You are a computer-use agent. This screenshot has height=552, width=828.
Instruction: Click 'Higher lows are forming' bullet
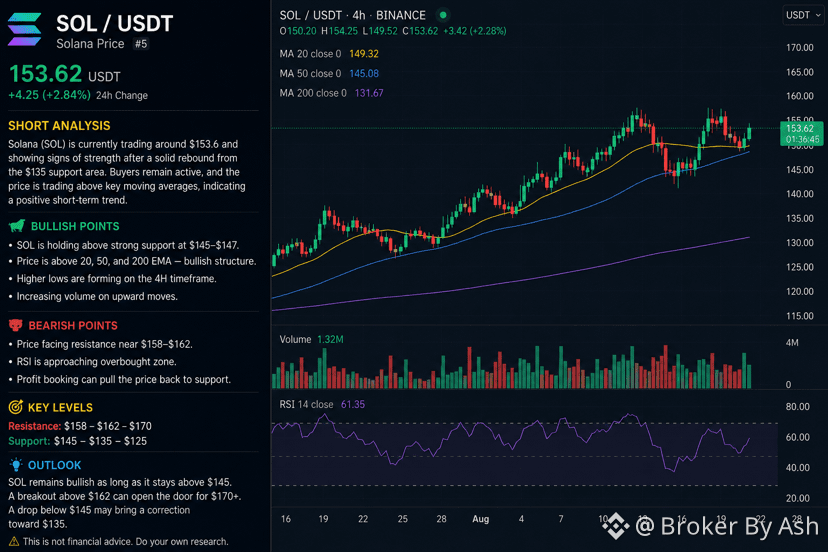coord(112,278)
